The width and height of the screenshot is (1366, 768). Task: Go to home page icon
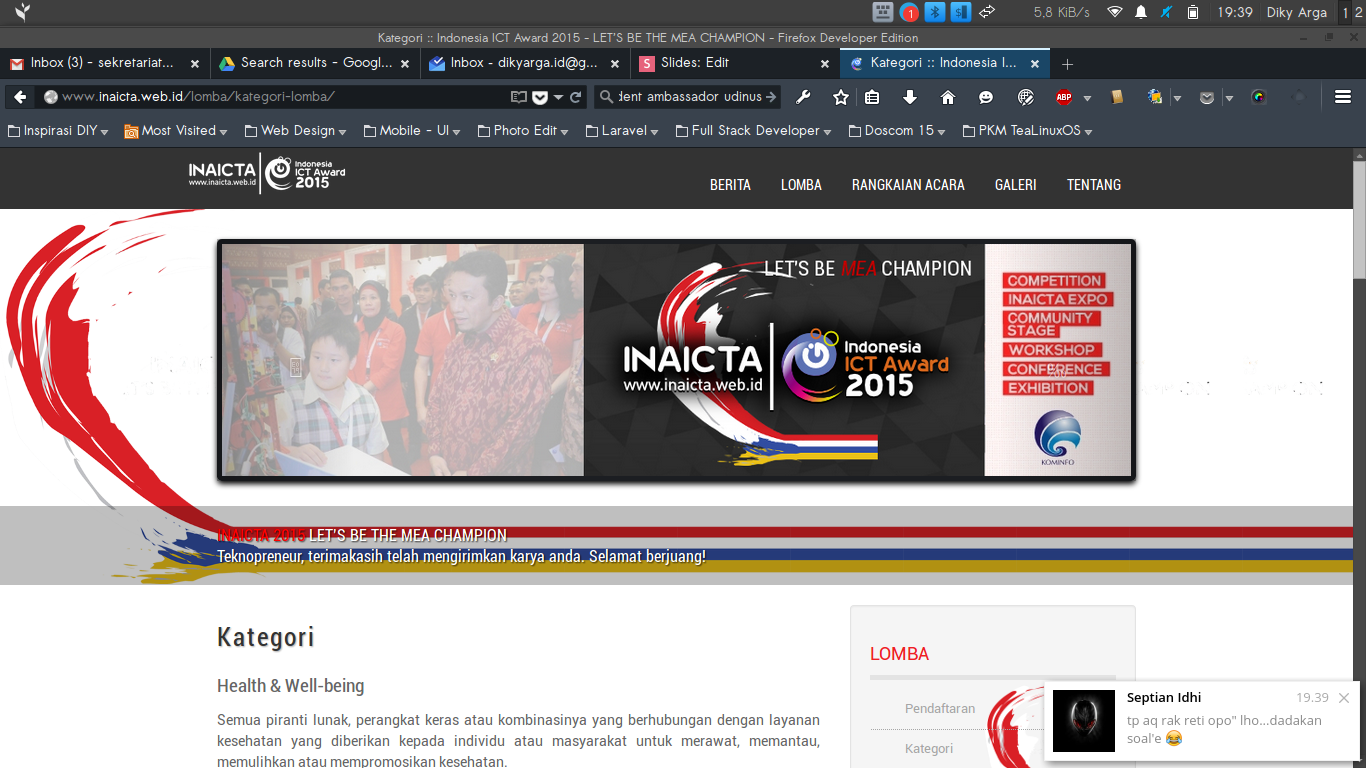pos(948,97)
